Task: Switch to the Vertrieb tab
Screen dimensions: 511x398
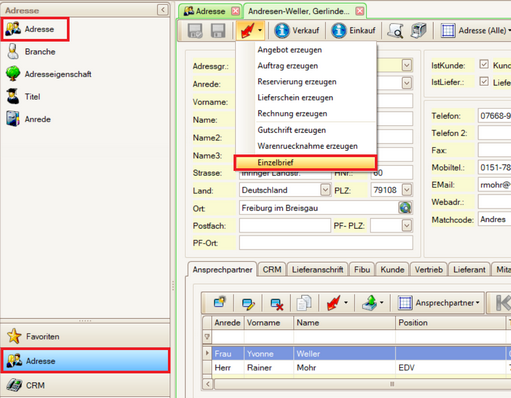Action: tap(429, 270)
